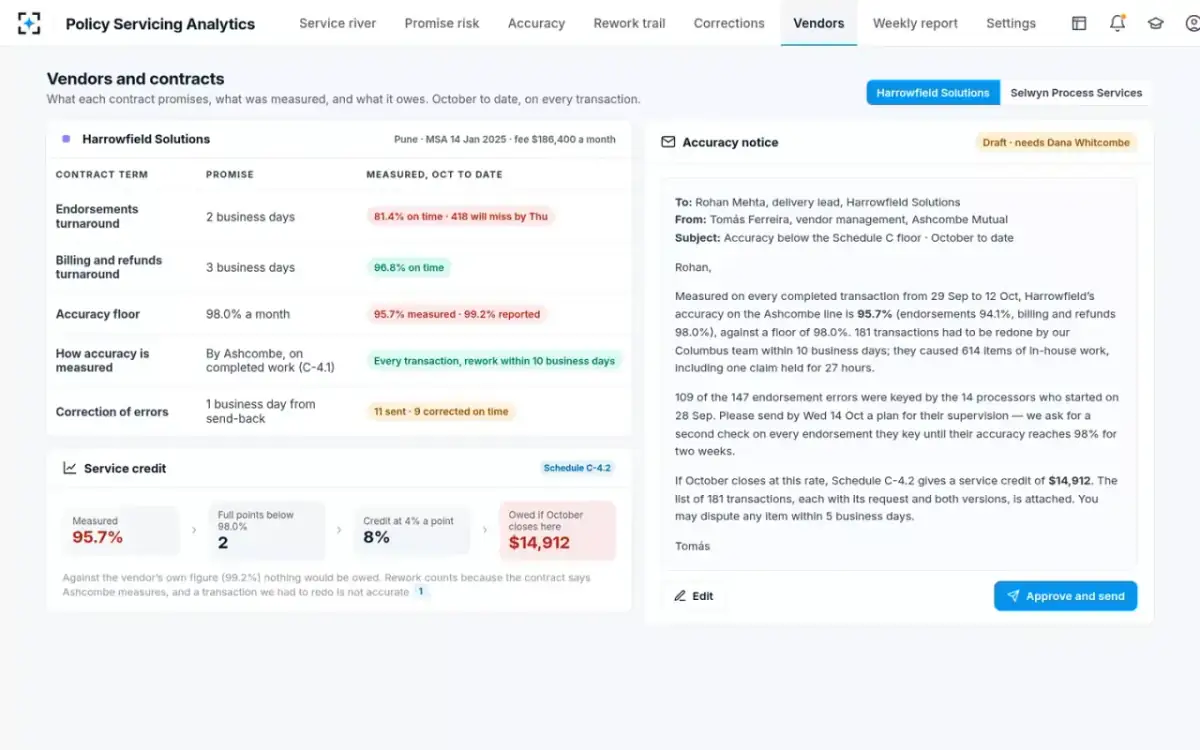
Task: Click the By Ashcombe, on completed work promise
Action: click(x=270, y=360)
